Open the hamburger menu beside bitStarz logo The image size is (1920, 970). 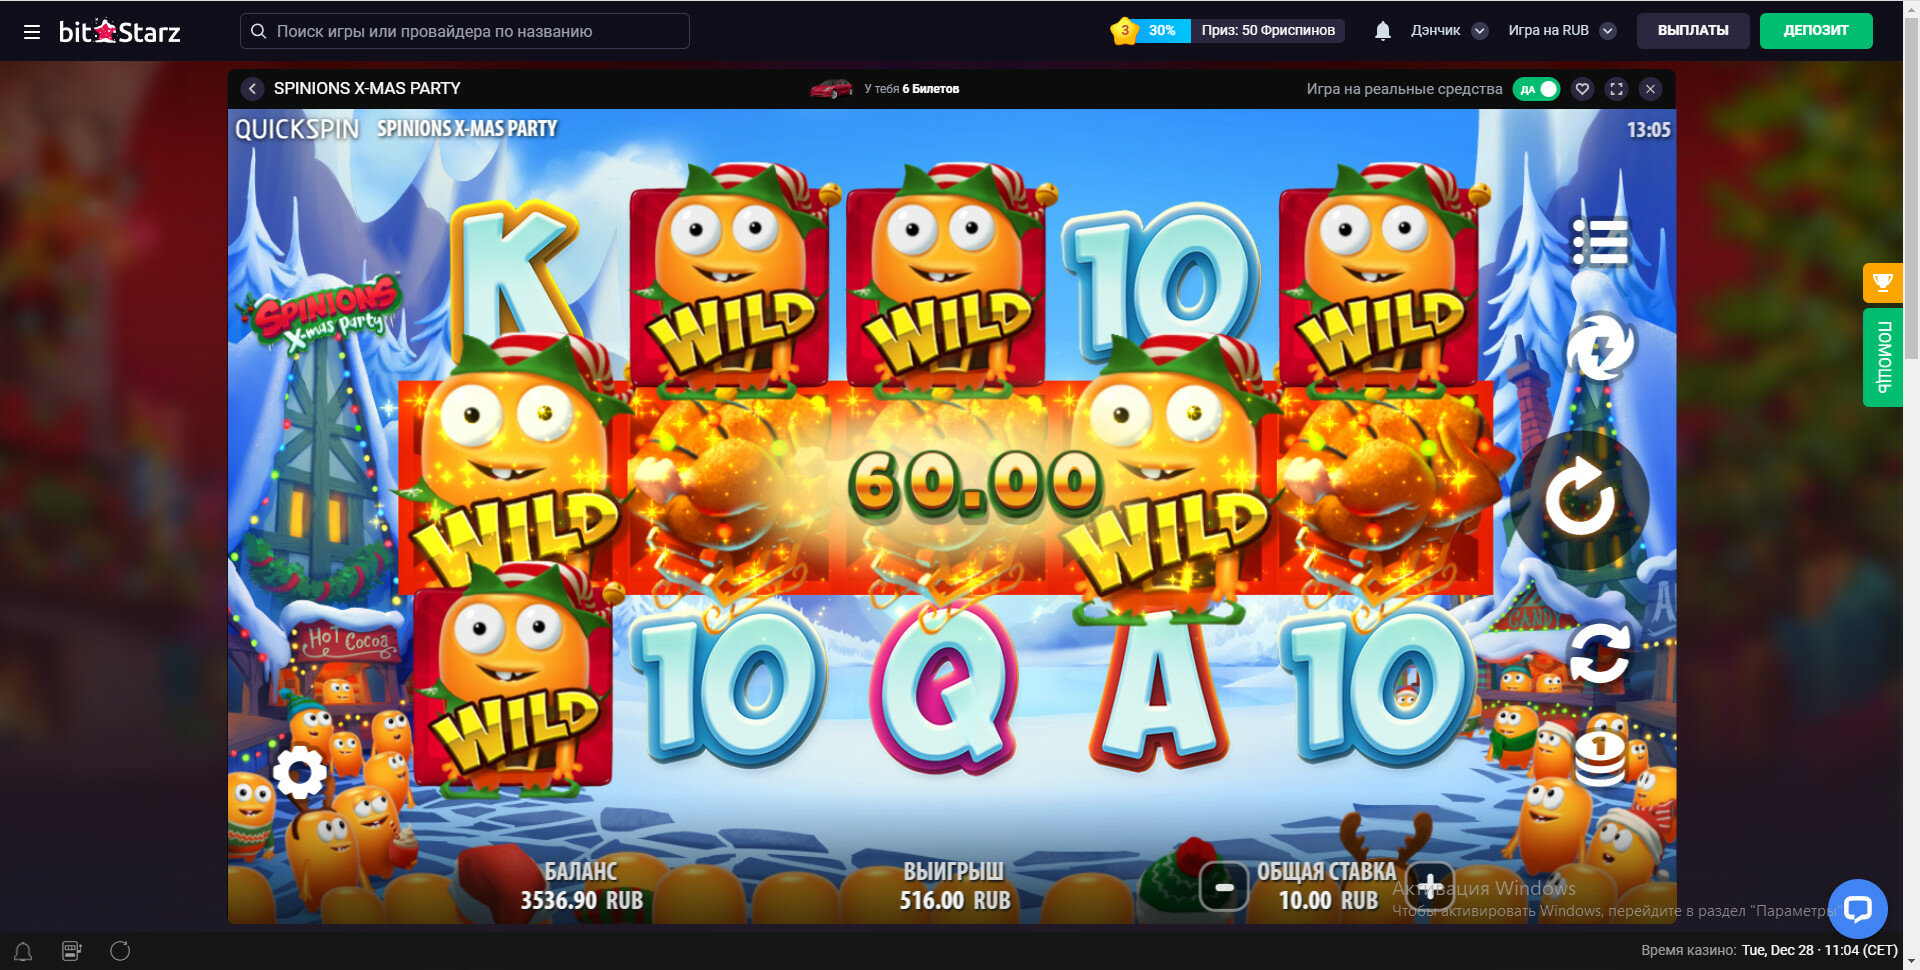pos(32,32)
